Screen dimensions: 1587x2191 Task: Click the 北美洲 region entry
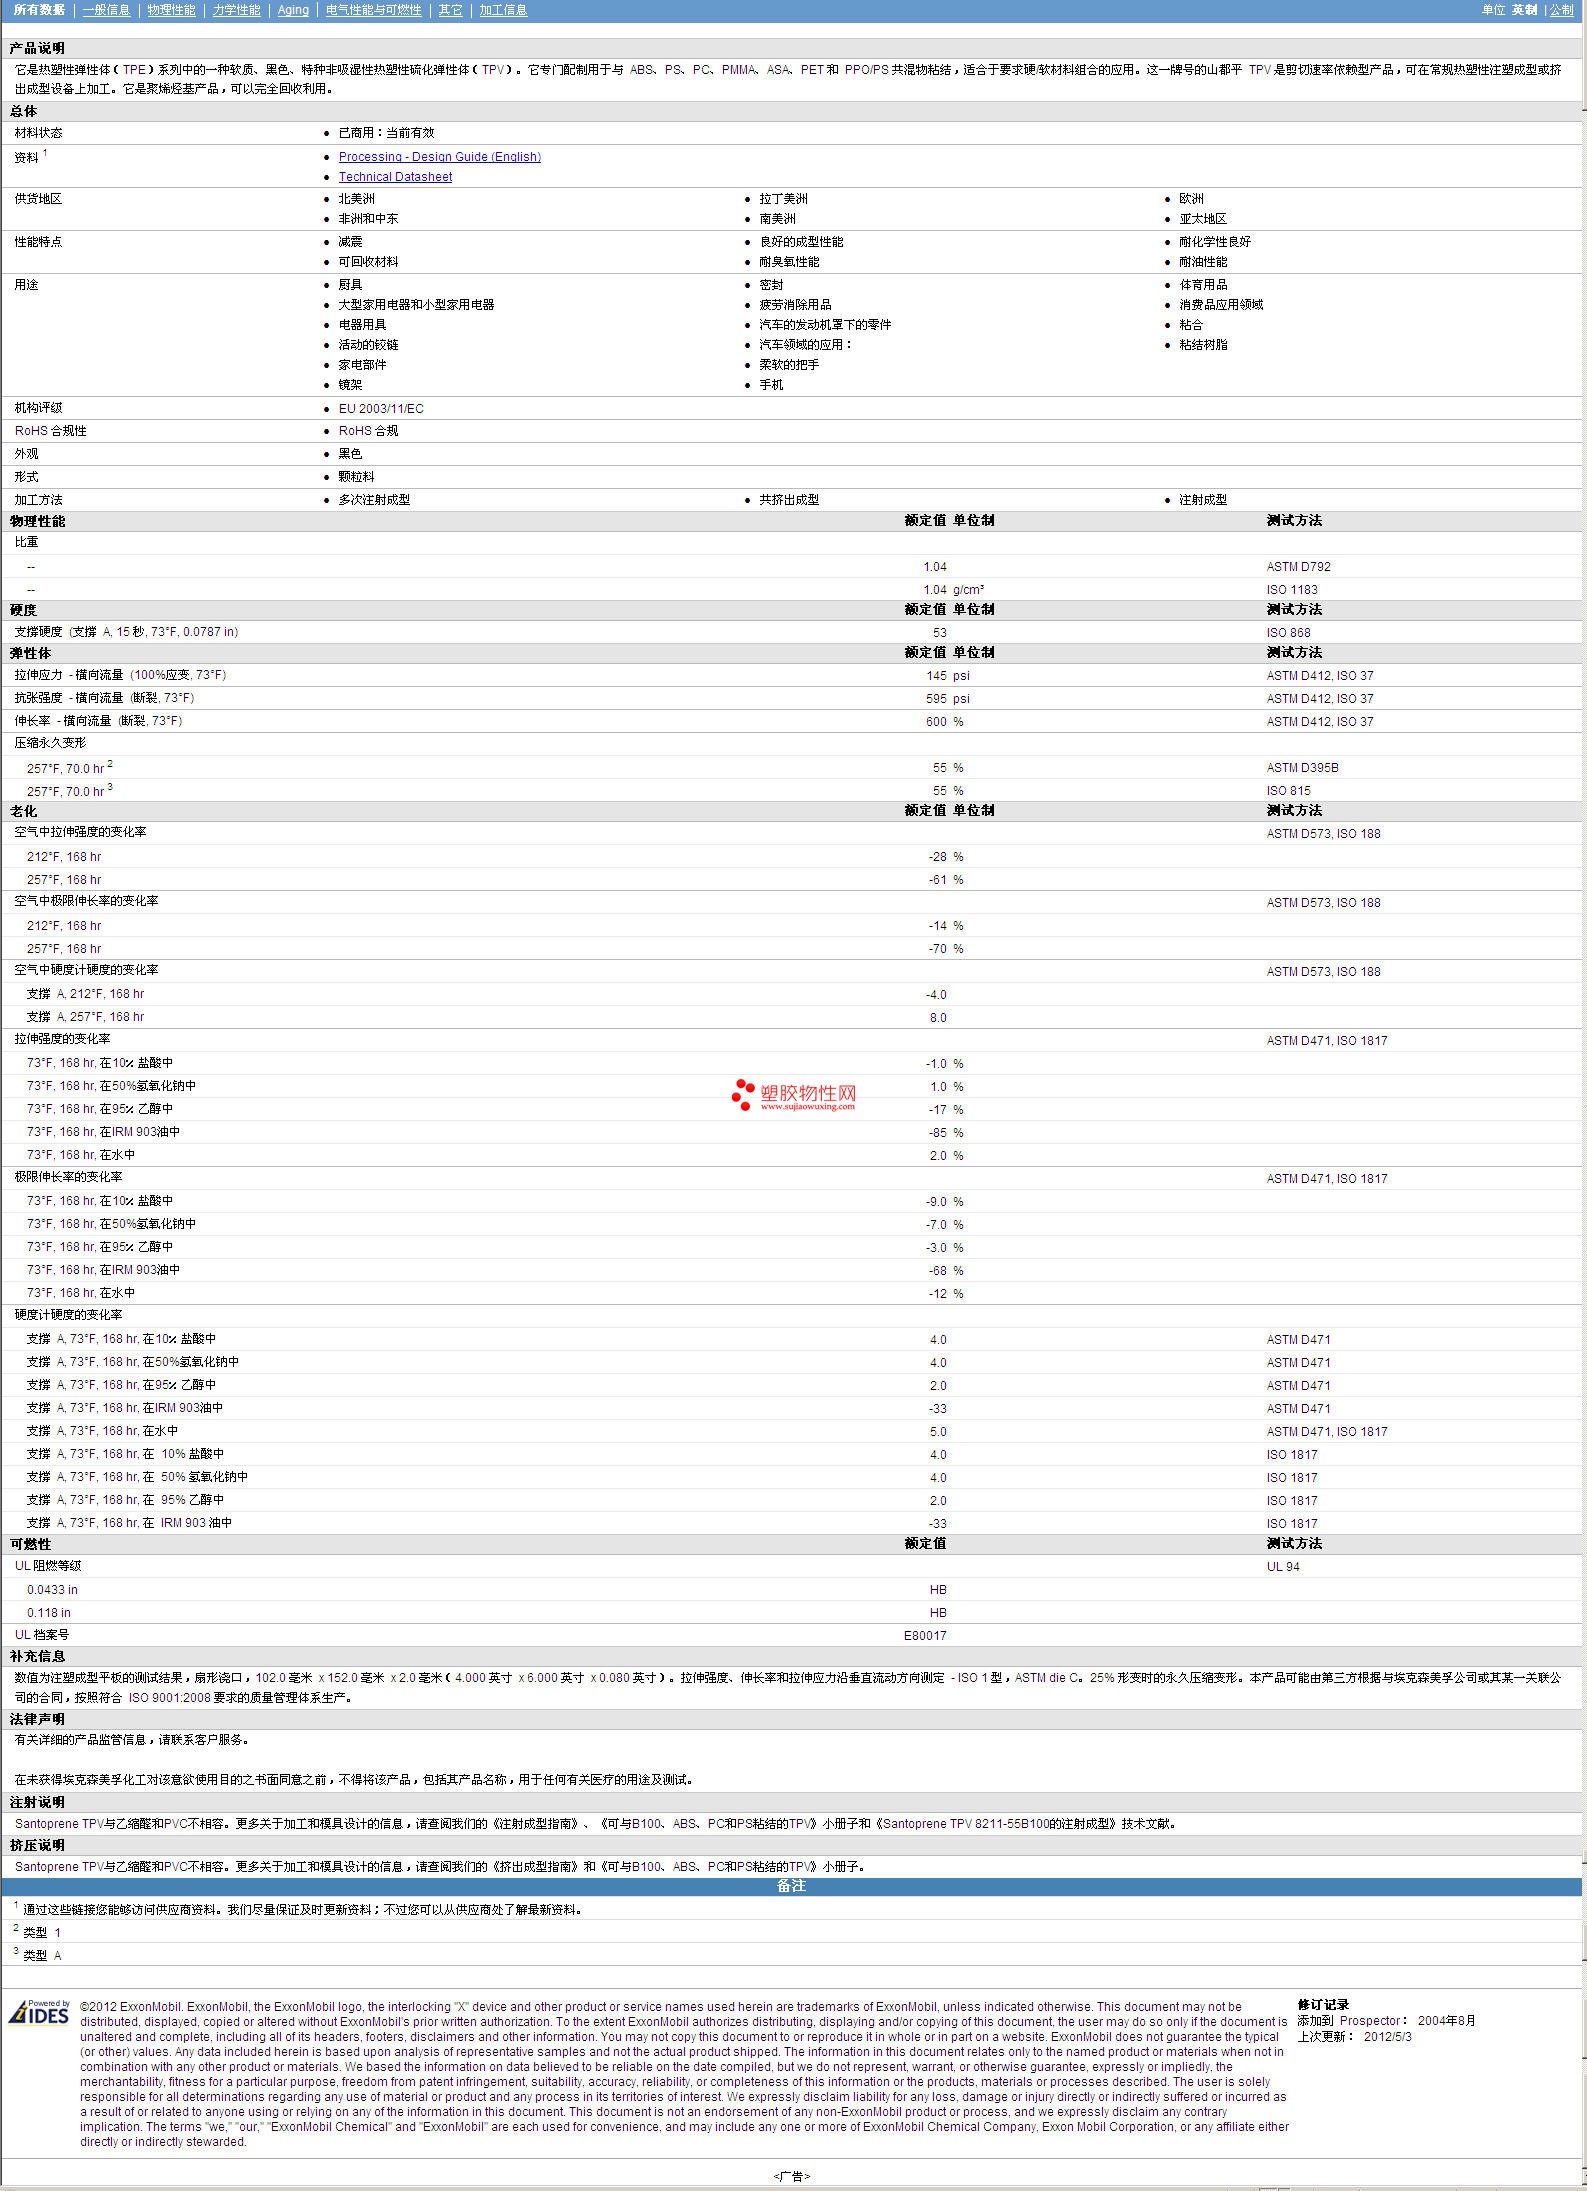point(356,199)
